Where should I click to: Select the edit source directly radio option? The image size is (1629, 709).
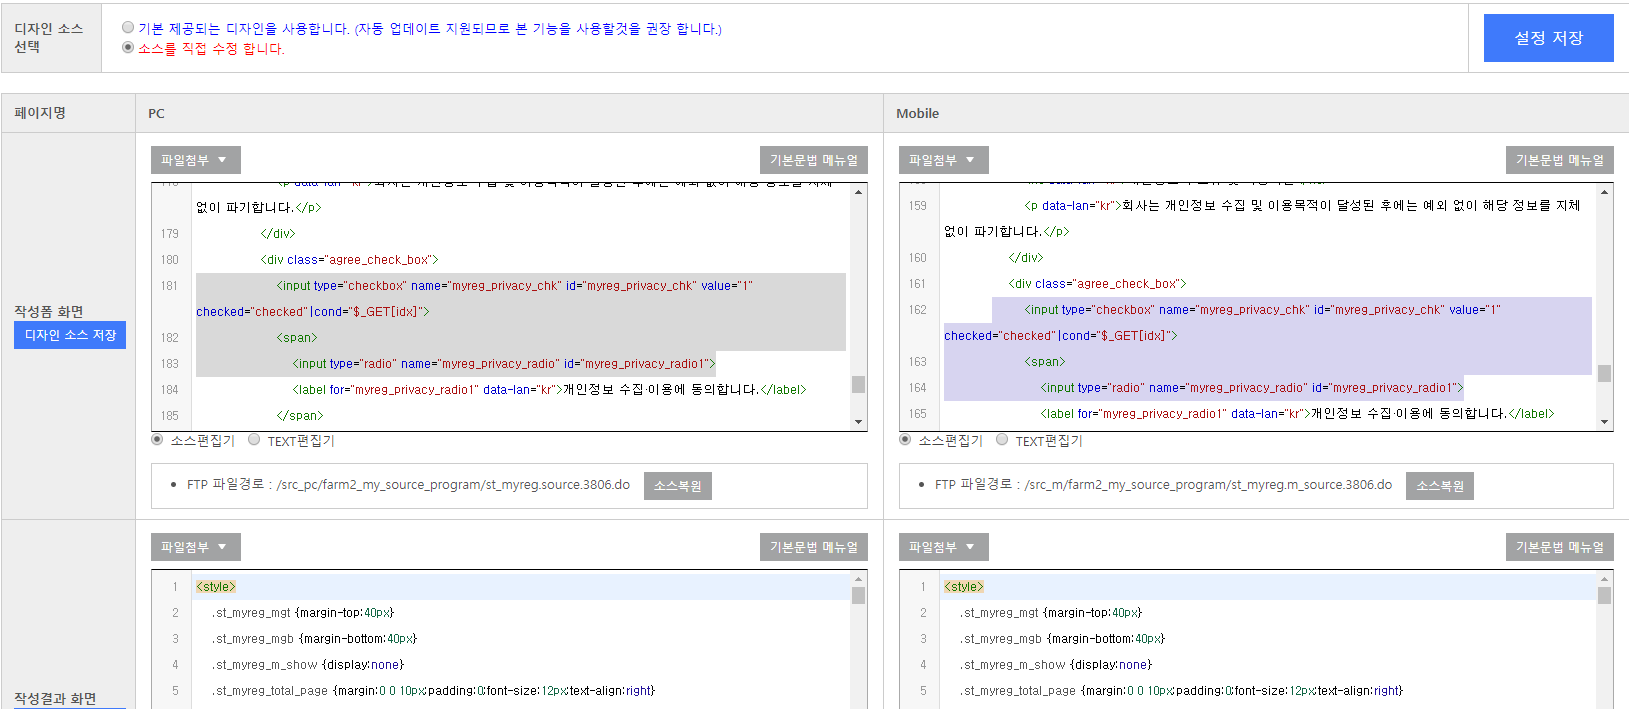[128, 47]
